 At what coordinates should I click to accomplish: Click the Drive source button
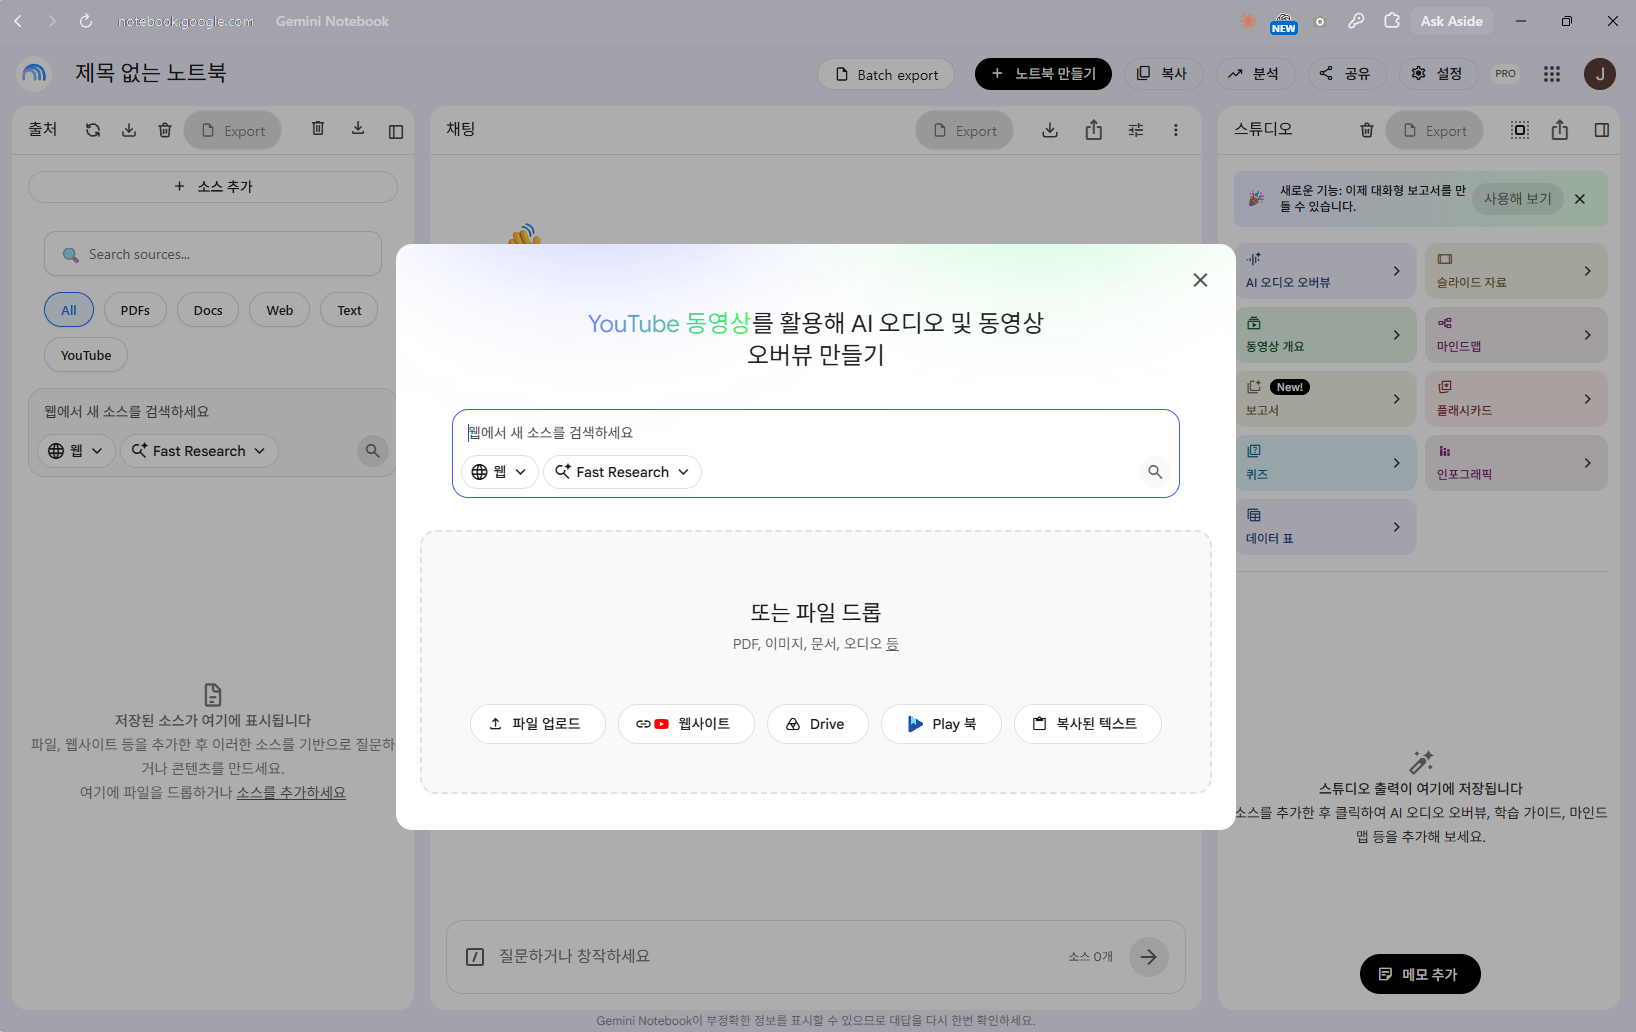[817, 724]
